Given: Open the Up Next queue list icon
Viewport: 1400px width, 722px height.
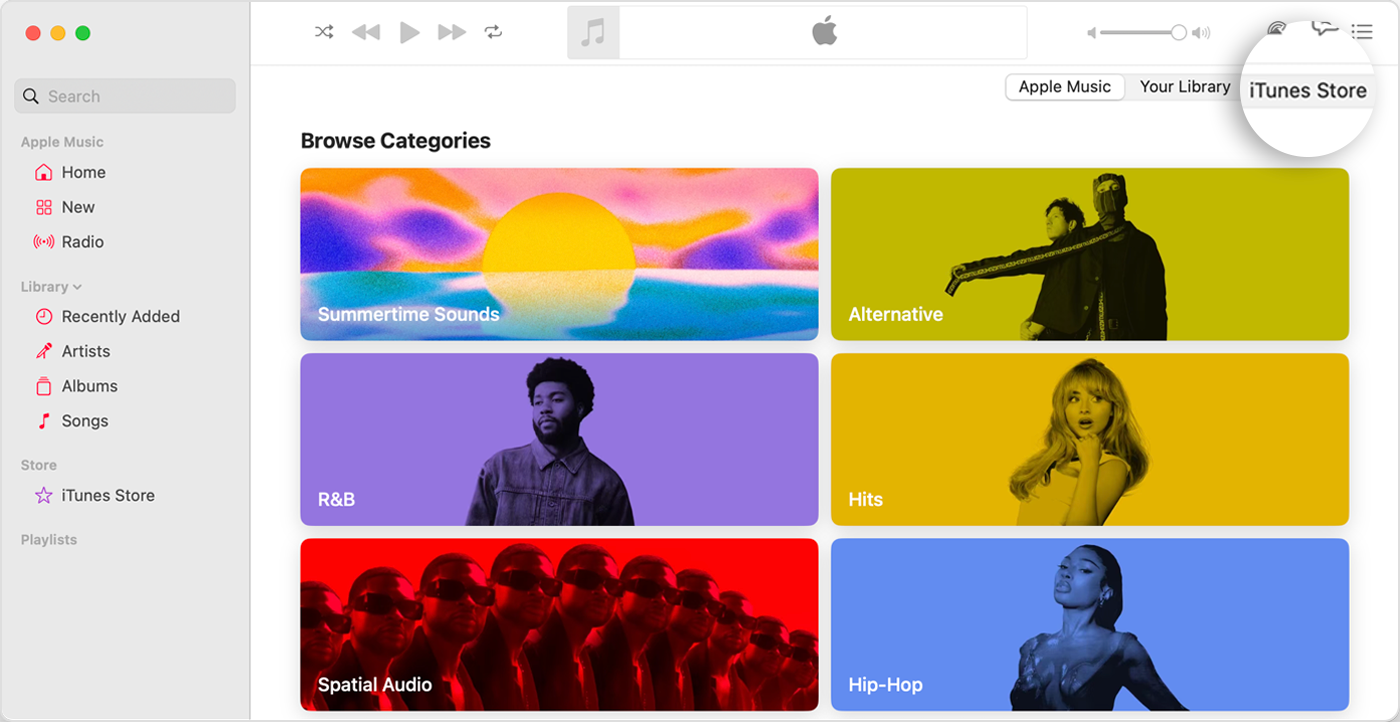Looking at the screenshot, I should pyautogui.click(x=1362, y=32).
